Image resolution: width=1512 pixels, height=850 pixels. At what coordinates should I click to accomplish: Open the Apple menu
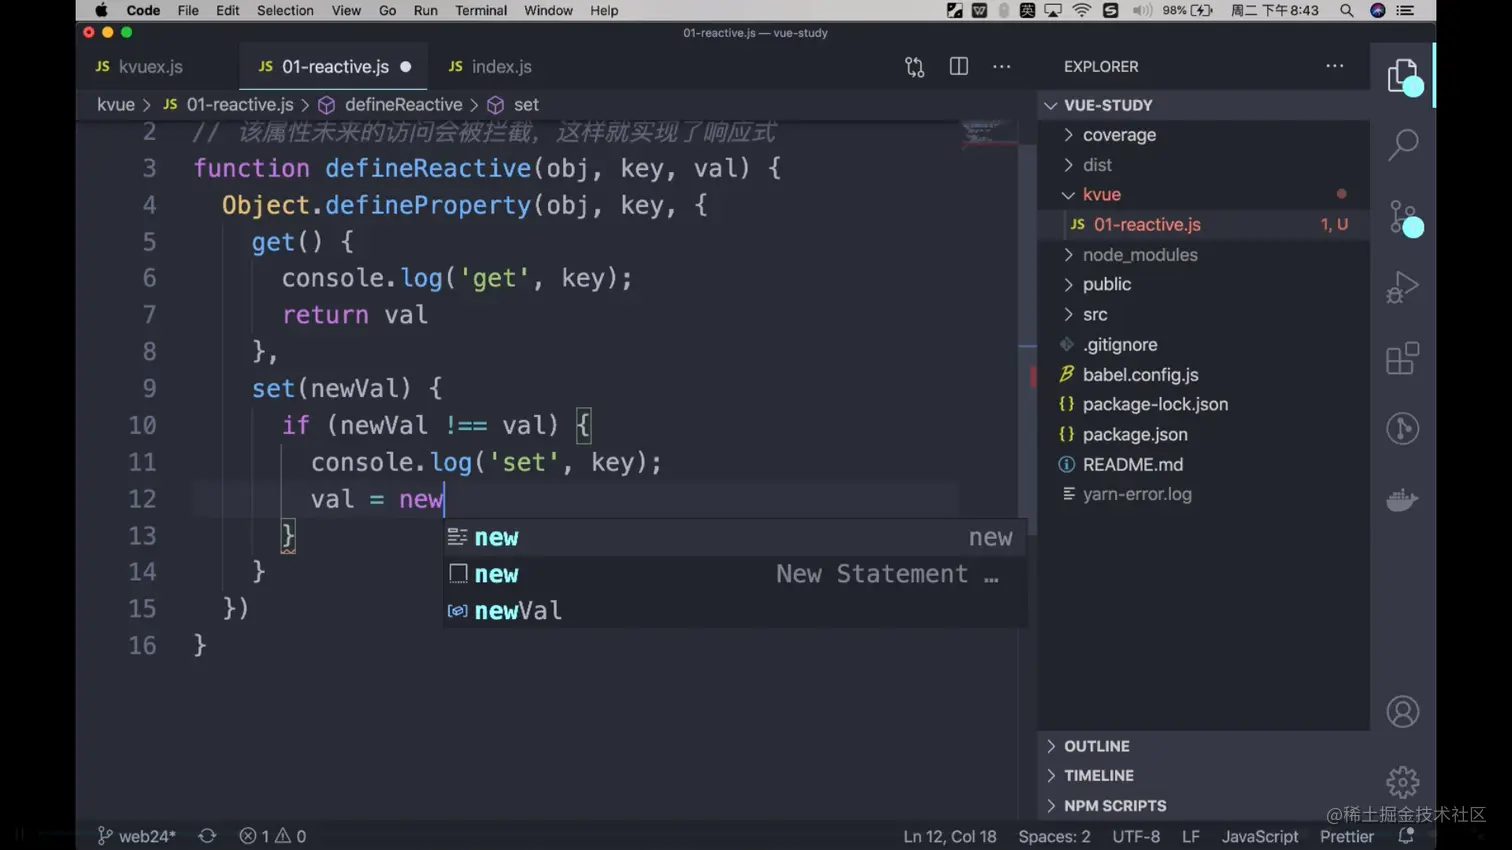tap(101, 11)
